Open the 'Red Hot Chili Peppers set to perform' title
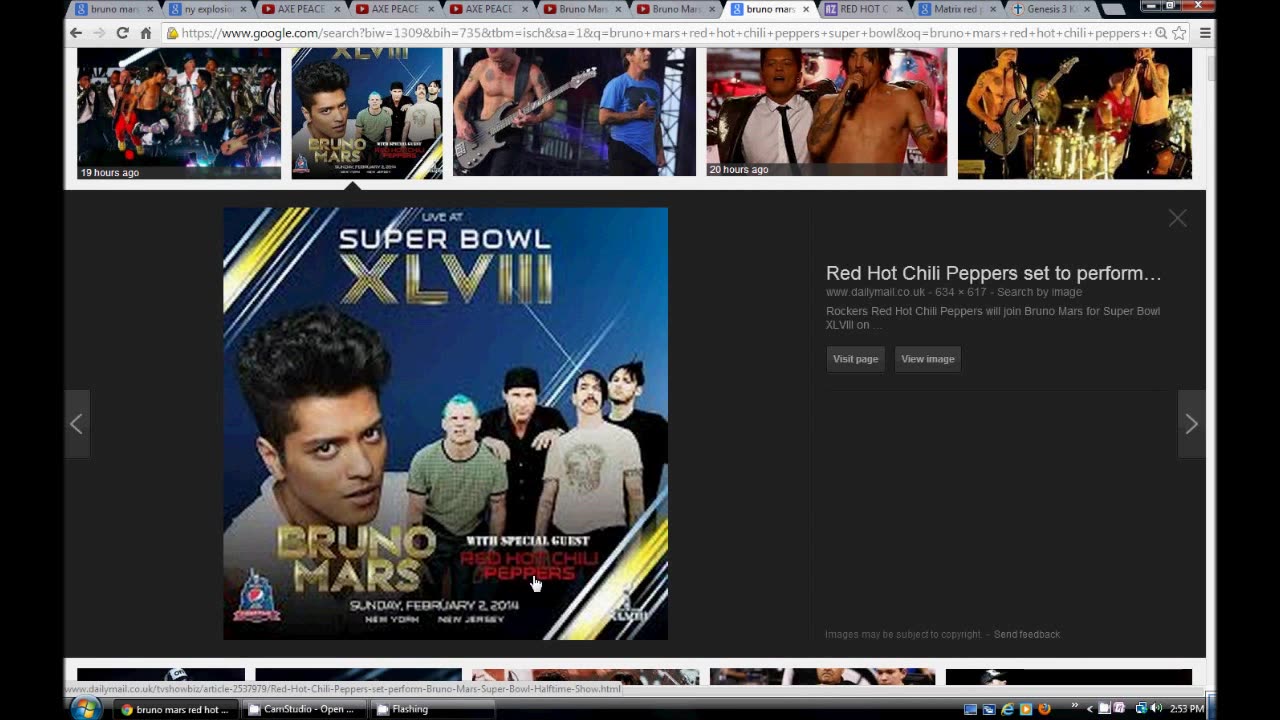This screenshot has width=1280, height=720. tap(993, 273)
